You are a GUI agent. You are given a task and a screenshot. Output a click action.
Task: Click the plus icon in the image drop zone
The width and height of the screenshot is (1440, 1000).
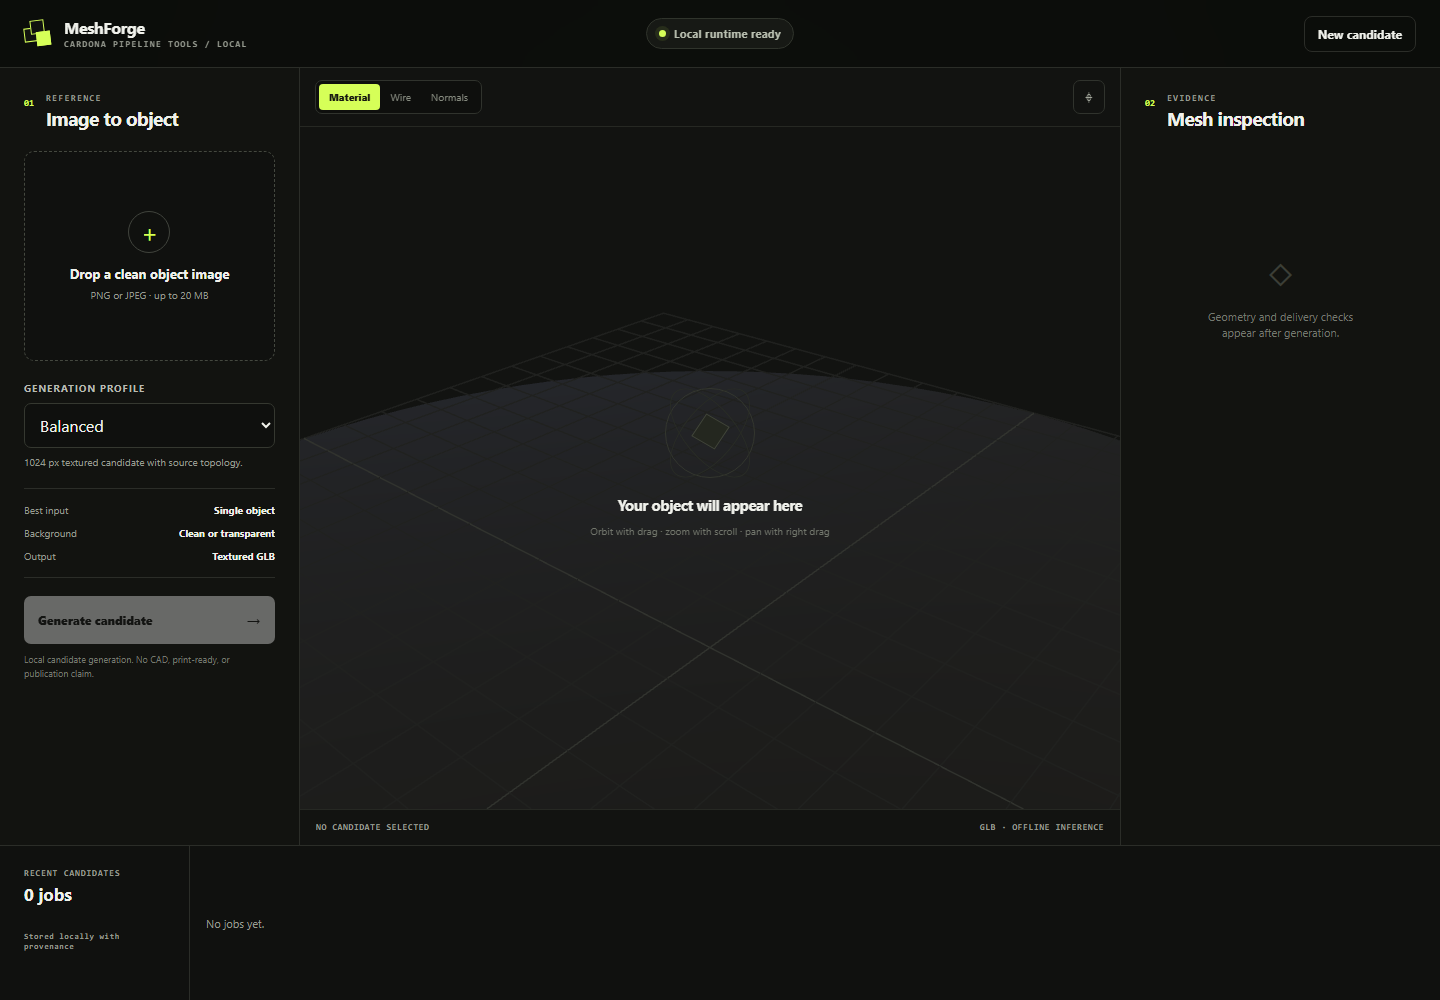[x=149, y=233]
